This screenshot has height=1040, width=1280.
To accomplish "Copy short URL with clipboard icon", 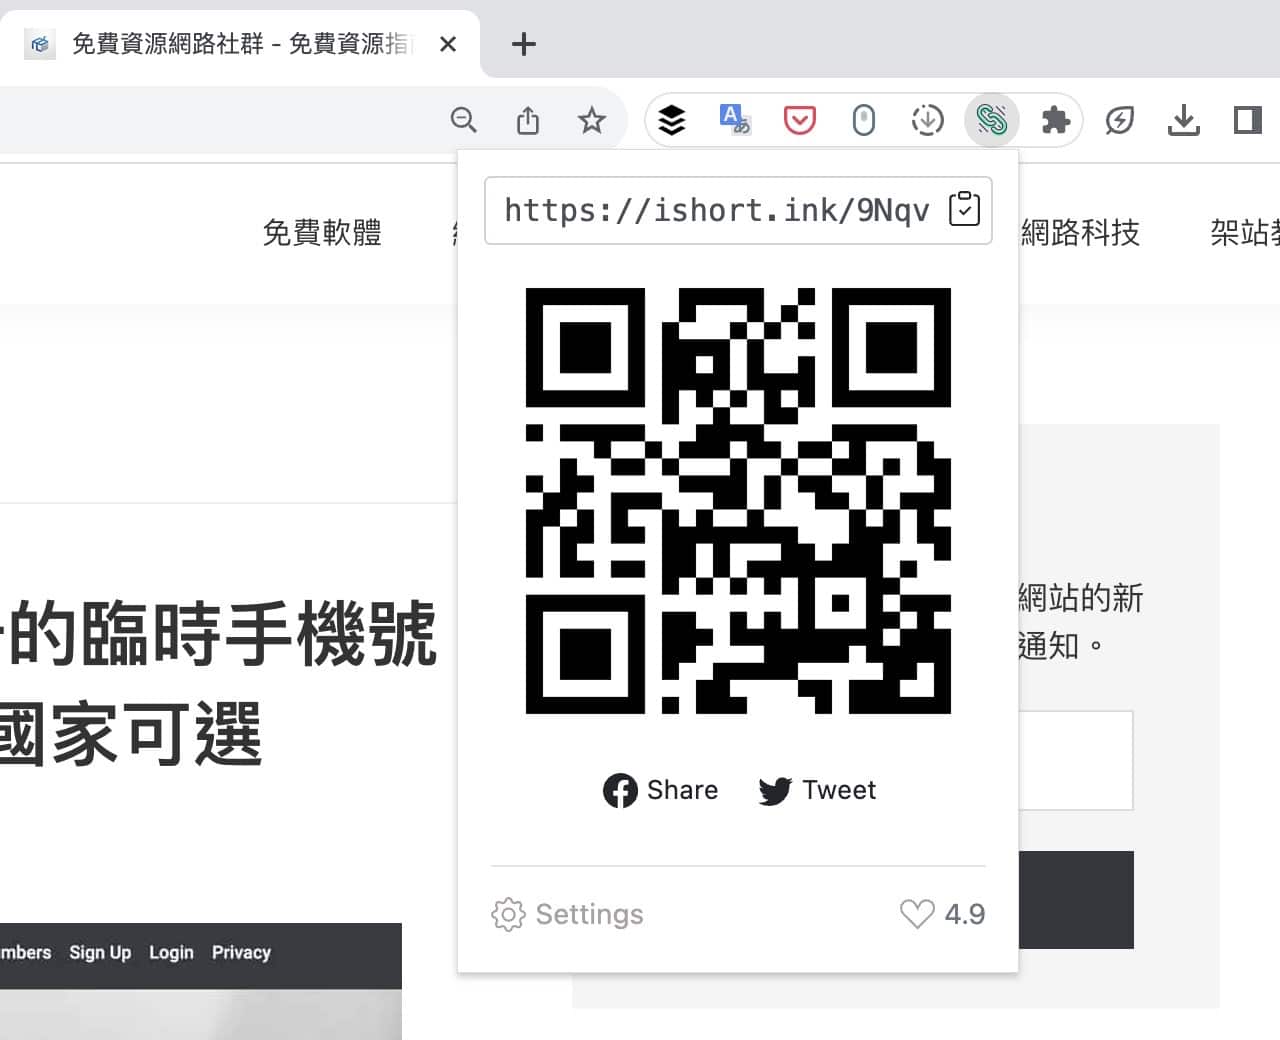I will pos(964,209).
